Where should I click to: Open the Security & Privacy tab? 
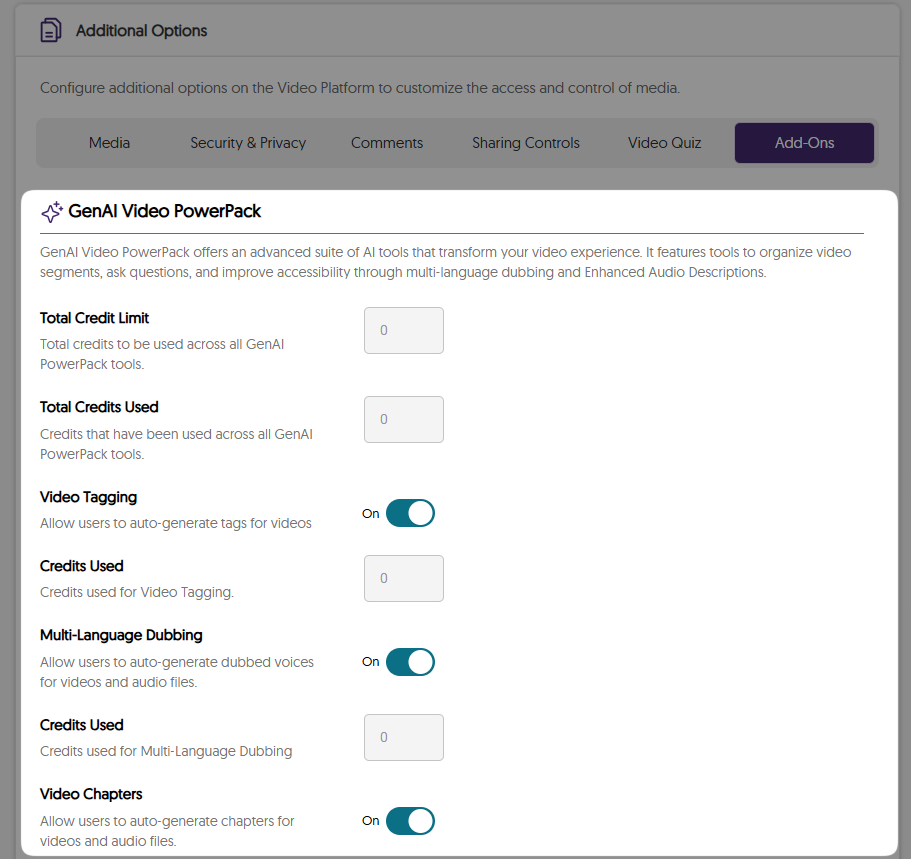pyautogui.click(x=248, y=143)
